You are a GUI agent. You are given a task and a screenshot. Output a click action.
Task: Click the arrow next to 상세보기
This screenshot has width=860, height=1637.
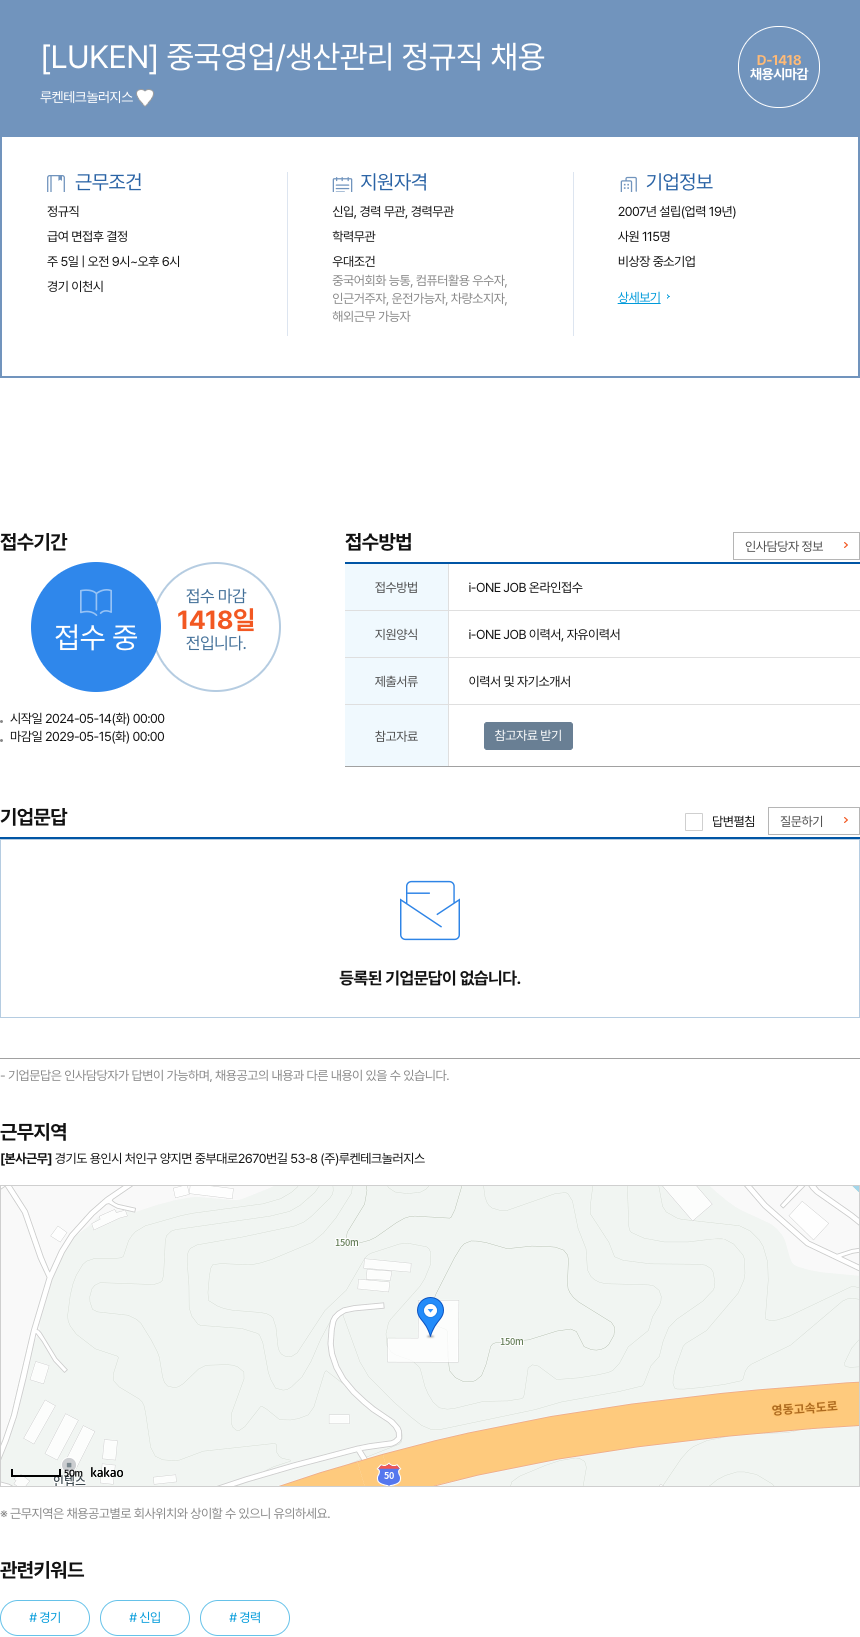pos(668,297)
